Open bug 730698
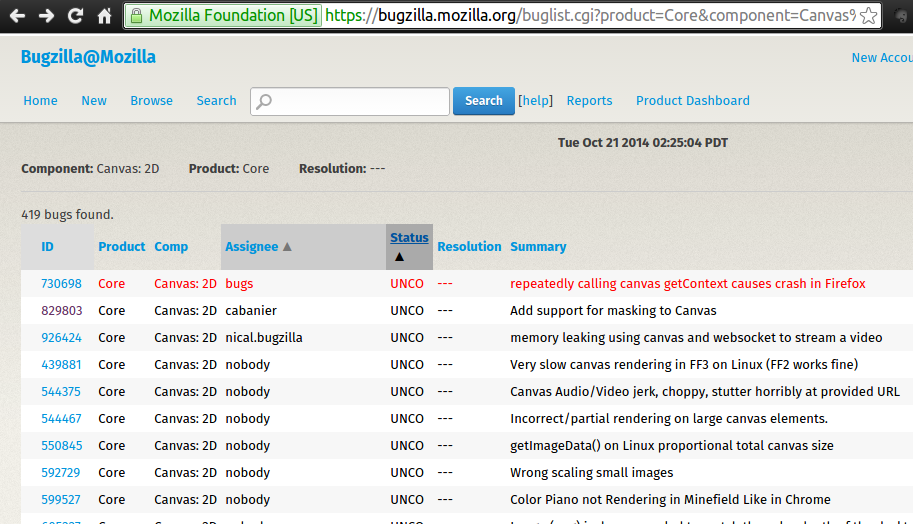 pyautogui.click(x=61, y=284)
